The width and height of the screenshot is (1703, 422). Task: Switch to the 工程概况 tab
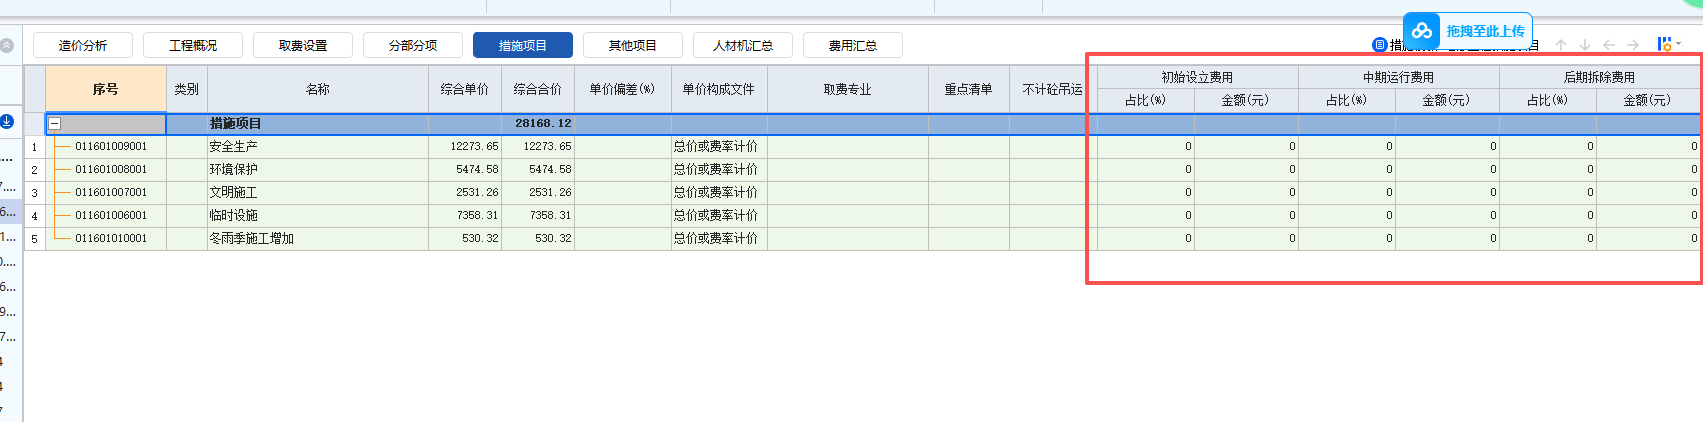[193, 45]
